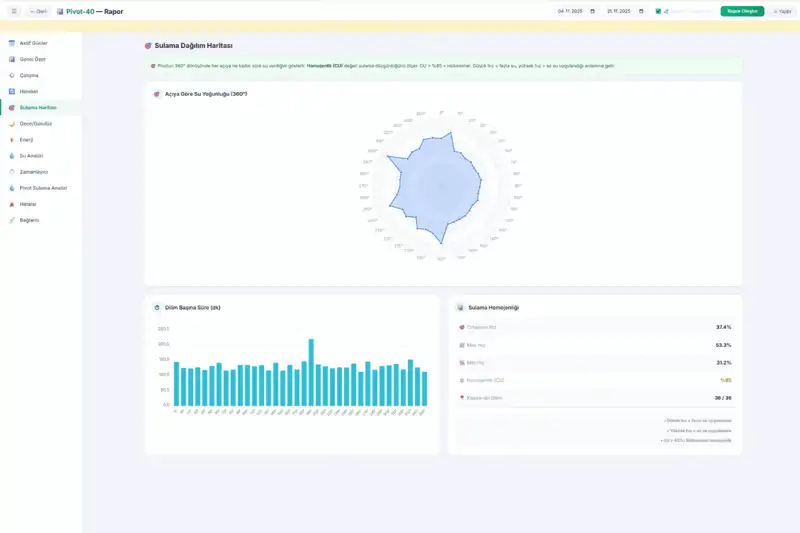
Task: Click the Homojenlik (CU) row in the stats panel
Action: (x=595, y=380)
